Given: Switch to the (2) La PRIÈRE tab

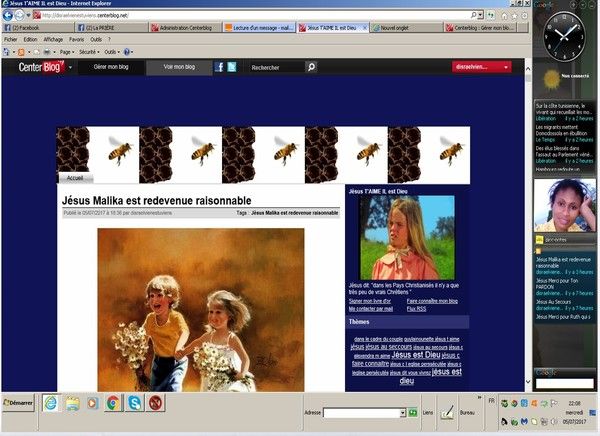Looking at the screenshot, I should [x=111, y=28].
